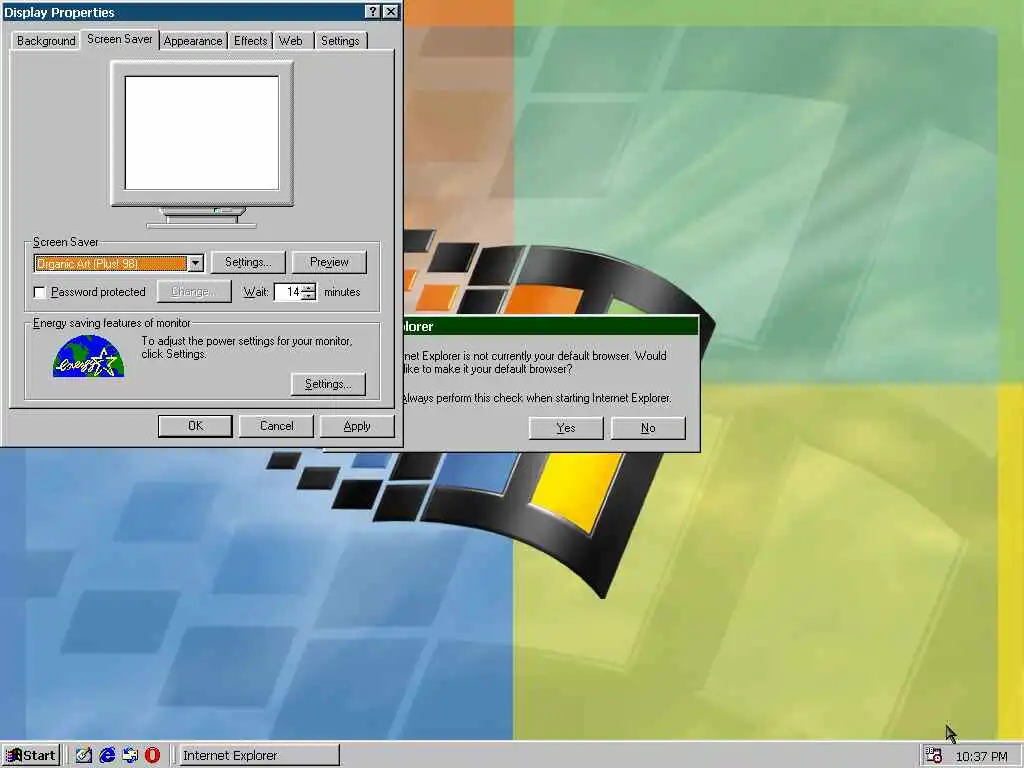Open the View Channels quick launch icon
1024x768 pixels.
tap(130, 756)
